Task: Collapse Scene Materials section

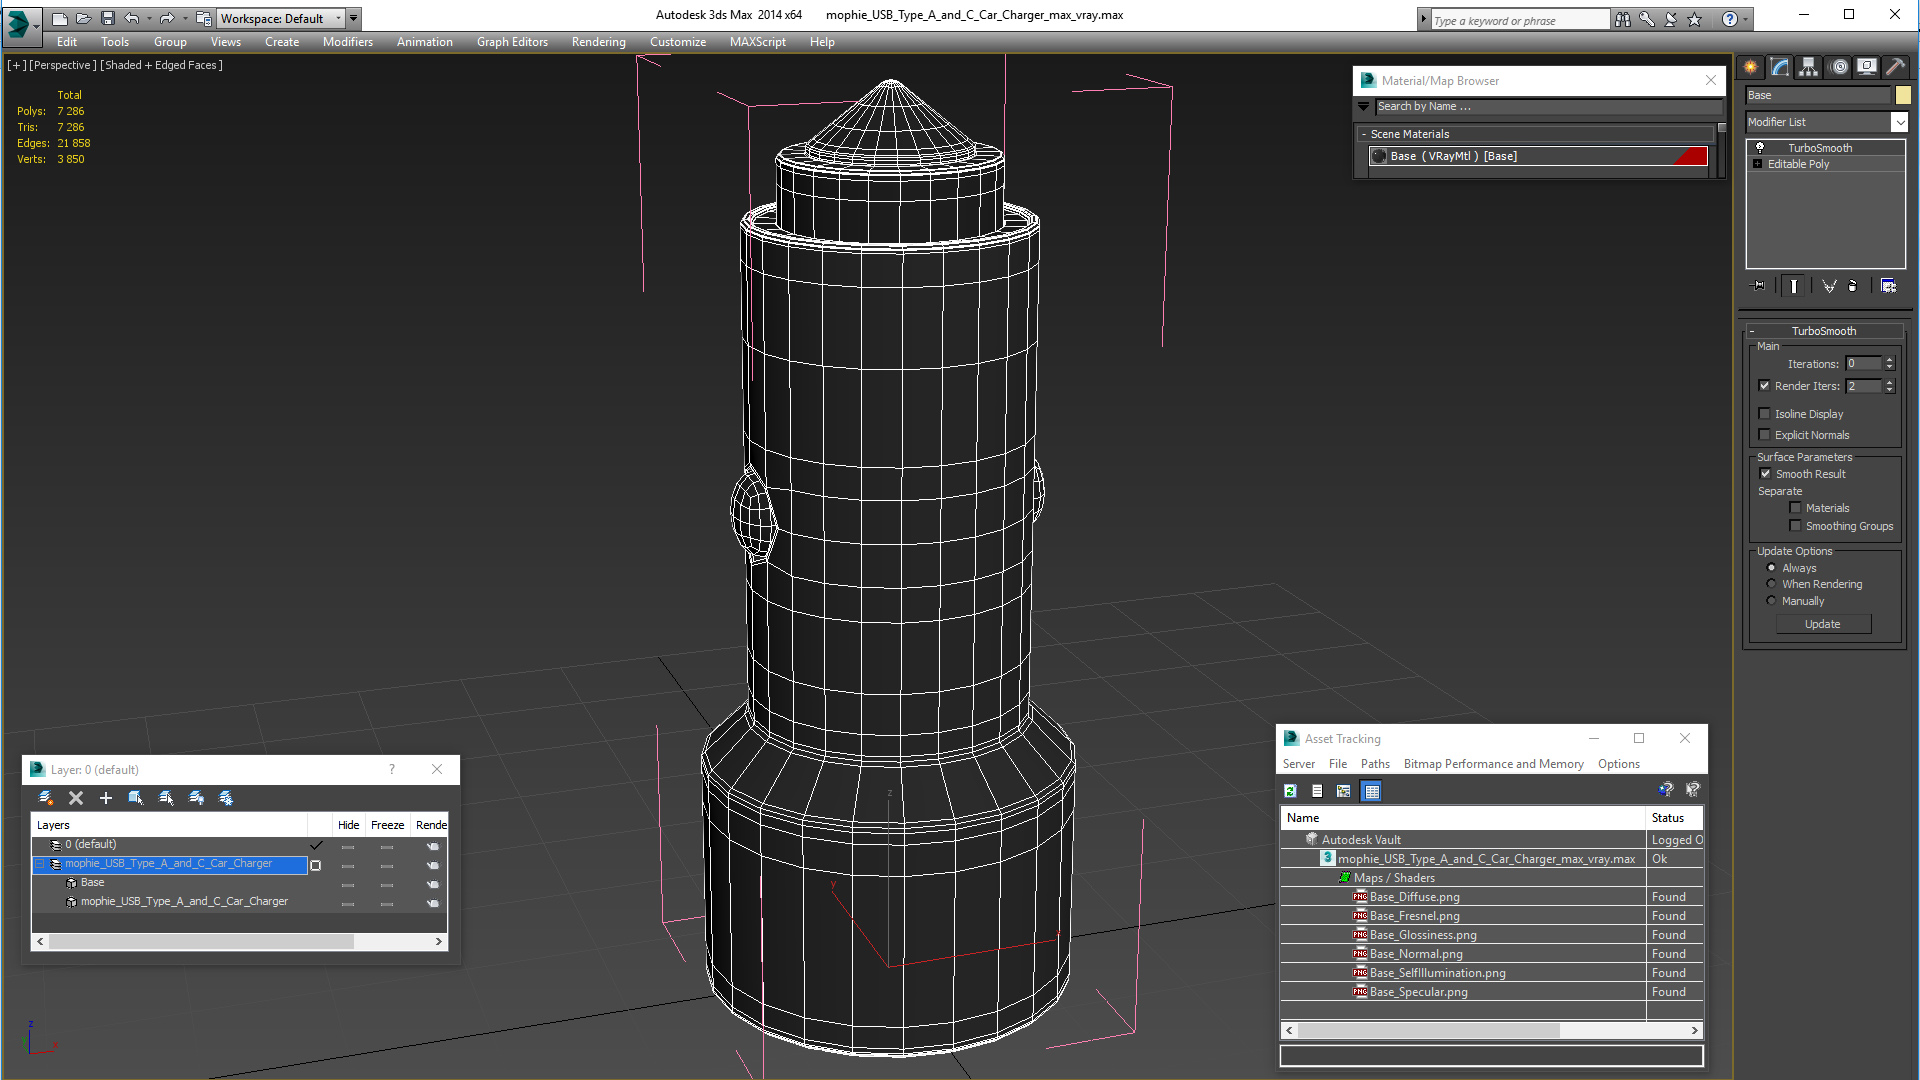Action: [1364, 134]
